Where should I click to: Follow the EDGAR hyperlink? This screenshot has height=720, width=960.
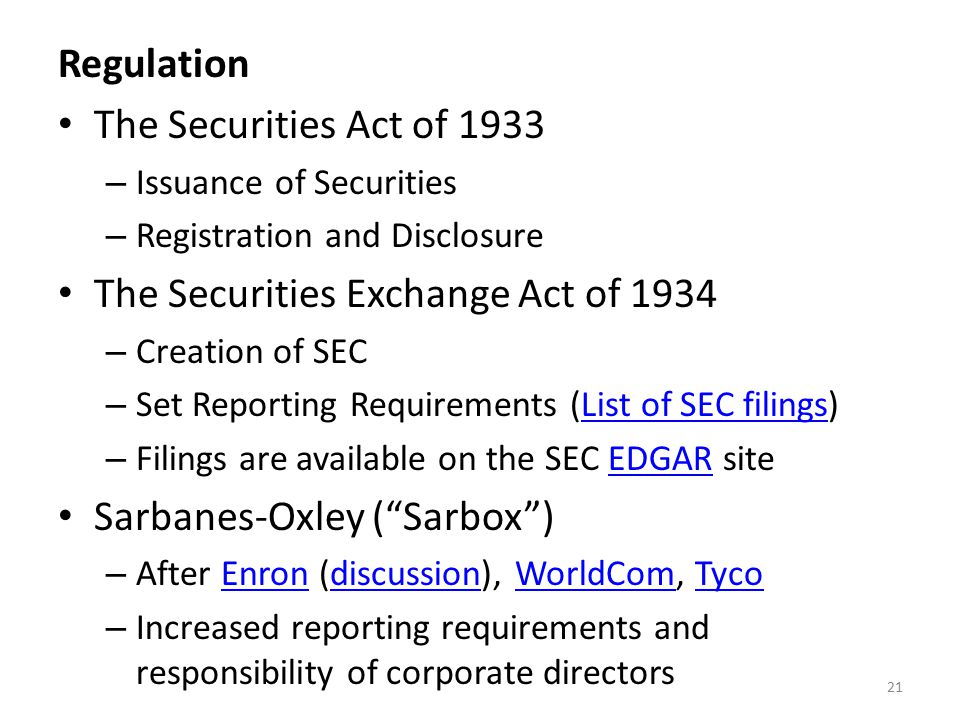point(660,459)
